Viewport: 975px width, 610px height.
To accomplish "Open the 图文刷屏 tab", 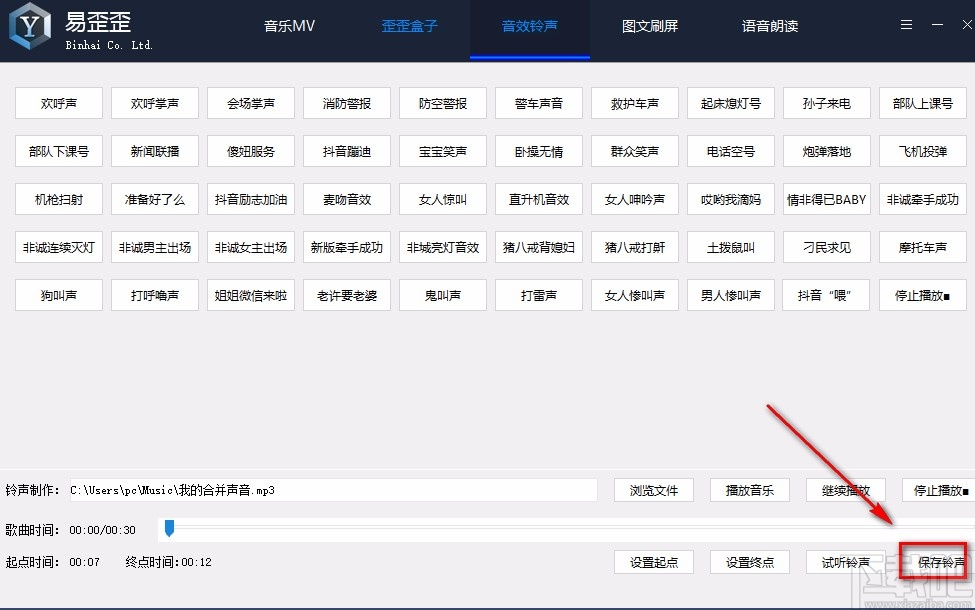I will [649, 27].
